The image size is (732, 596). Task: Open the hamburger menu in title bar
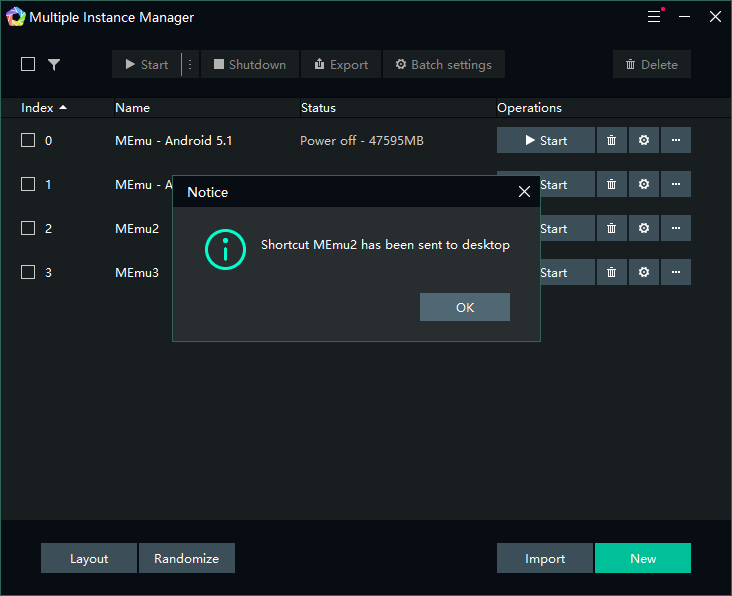(654, 17)
